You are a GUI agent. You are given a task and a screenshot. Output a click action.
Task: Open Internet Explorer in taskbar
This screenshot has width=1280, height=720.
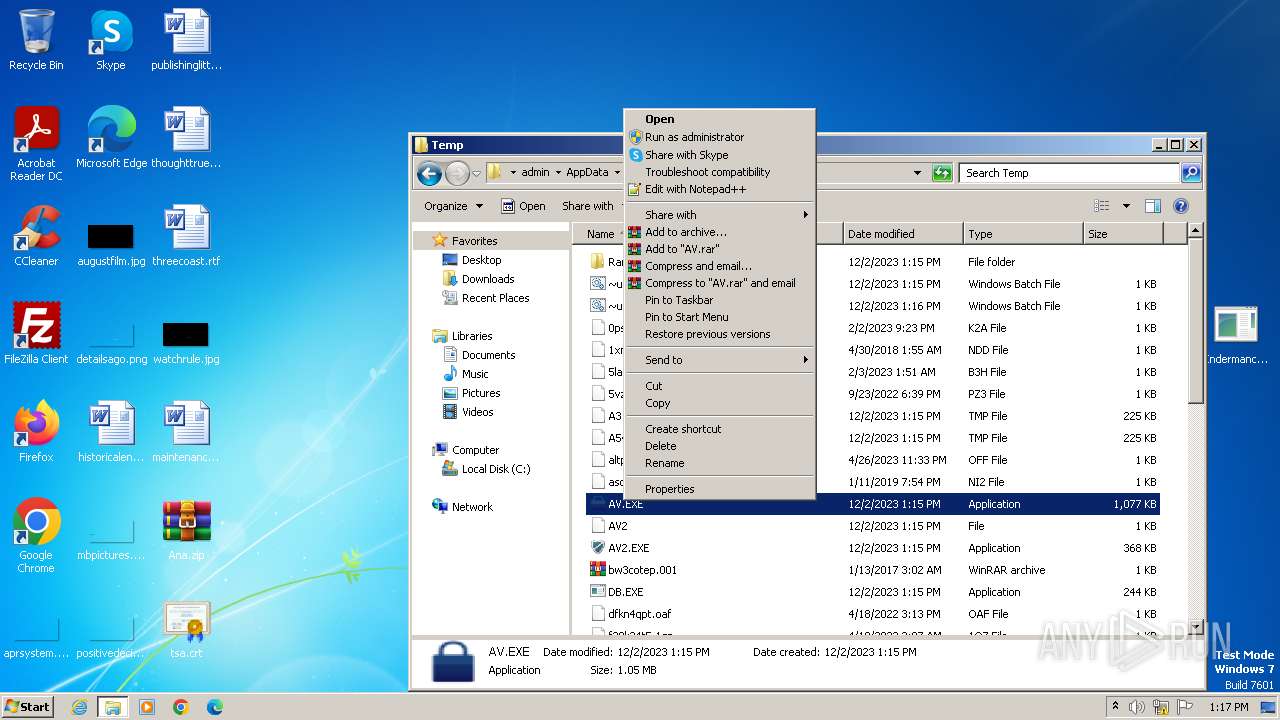[x=79, y=707]
